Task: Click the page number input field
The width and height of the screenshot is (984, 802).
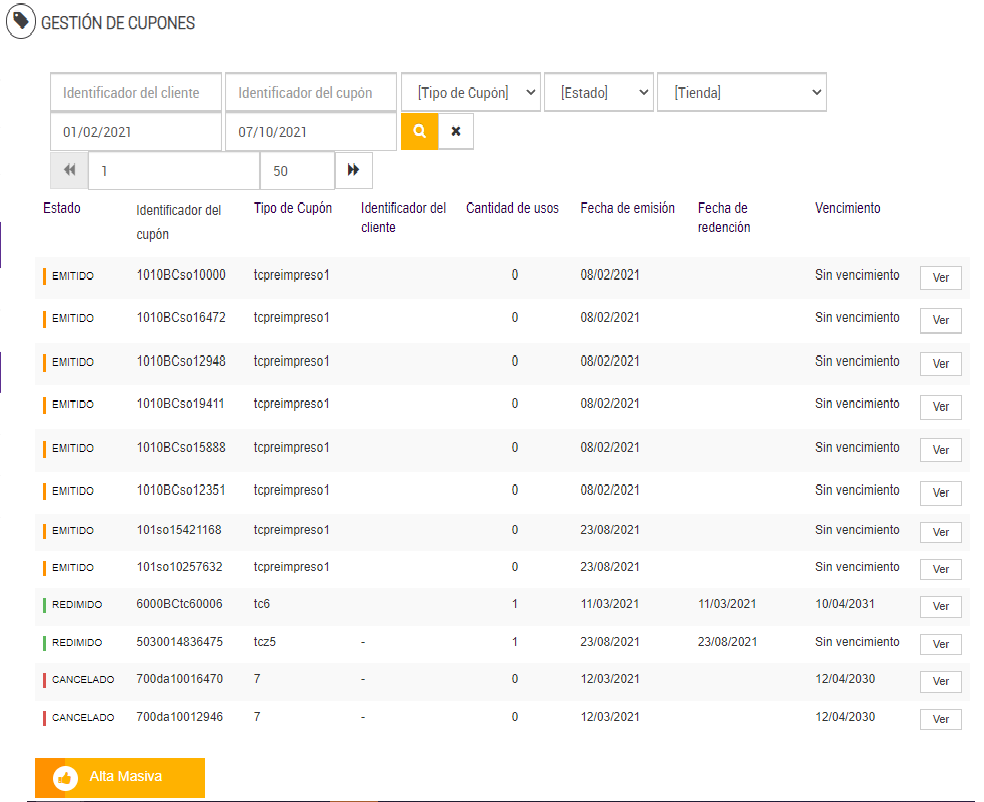Action: (x=173, y=171)
